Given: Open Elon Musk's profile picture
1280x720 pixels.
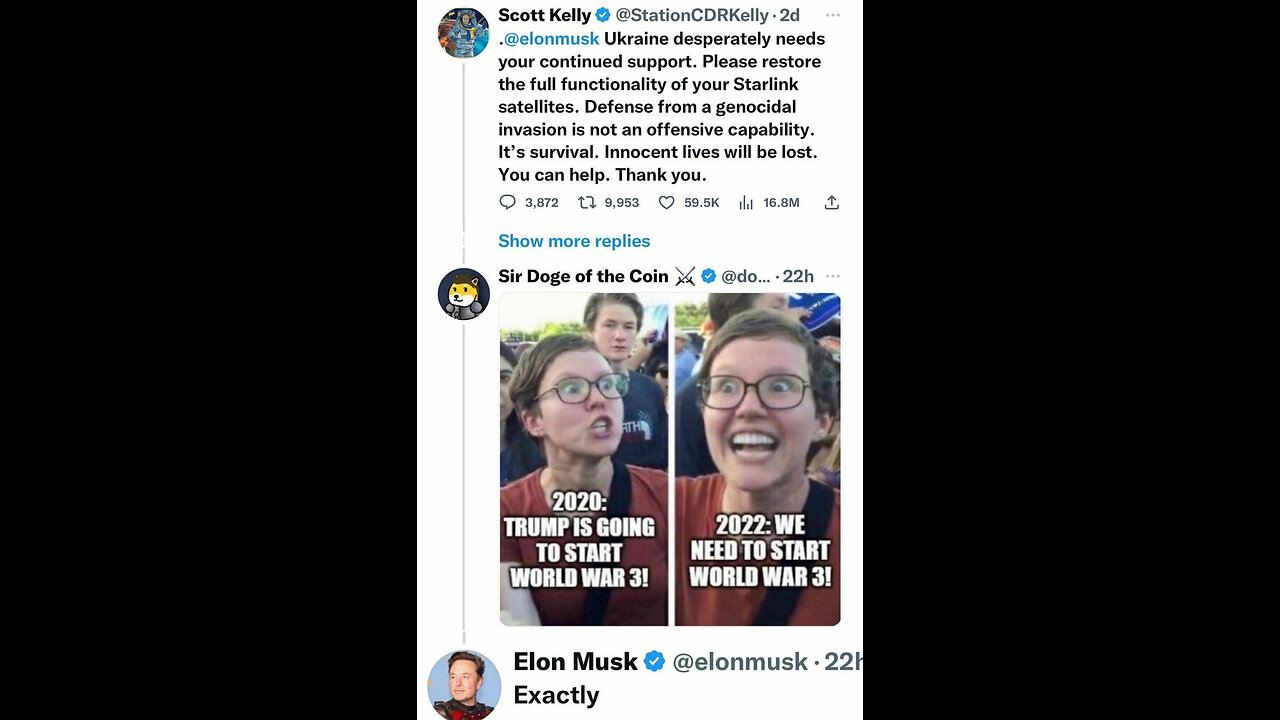Looking at the screenshot, I should [x=464, y=685].
